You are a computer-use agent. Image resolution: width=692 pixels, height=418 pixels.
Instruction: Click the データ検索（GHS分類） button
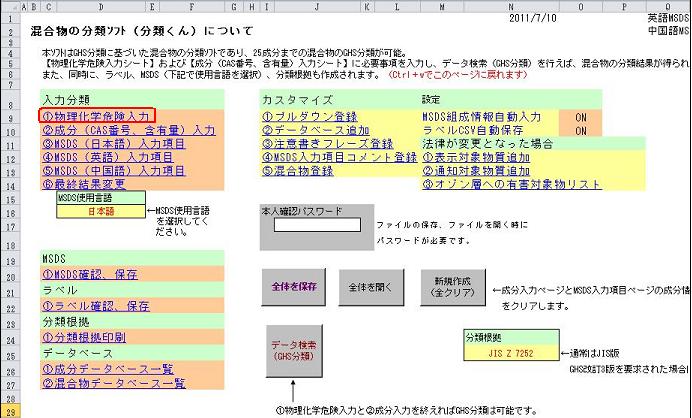(294, 350)
